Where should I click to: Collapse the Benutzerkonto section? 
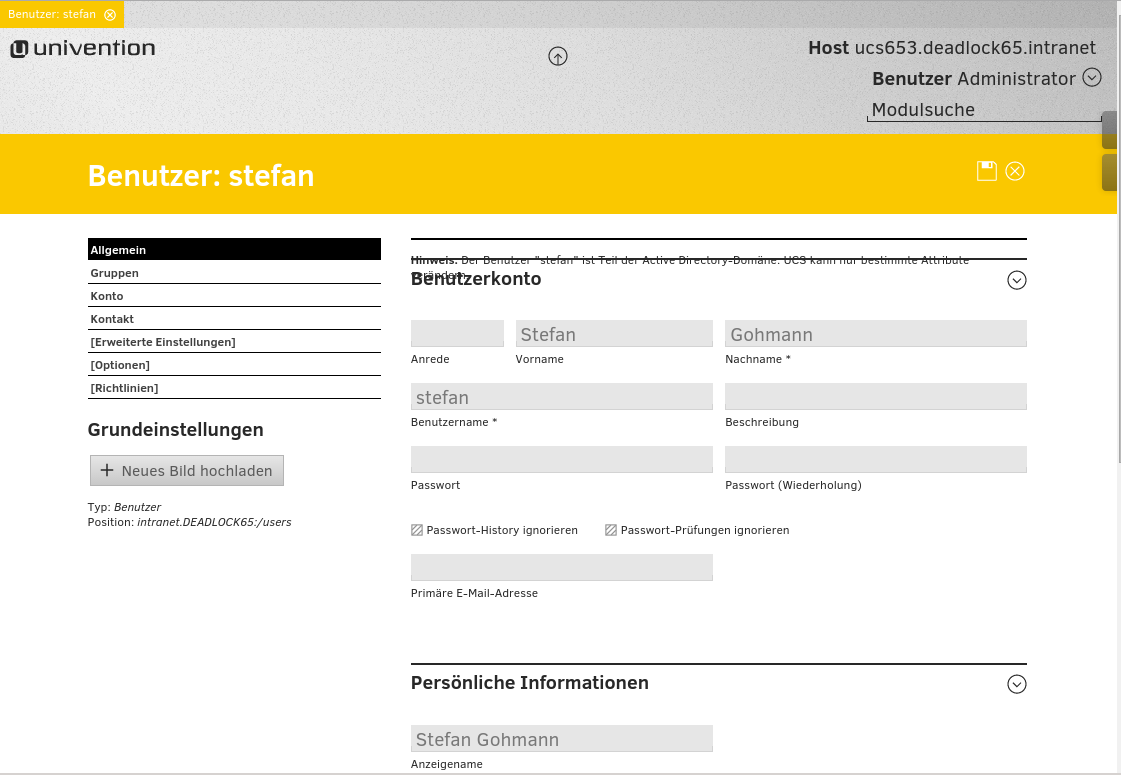1017,280
